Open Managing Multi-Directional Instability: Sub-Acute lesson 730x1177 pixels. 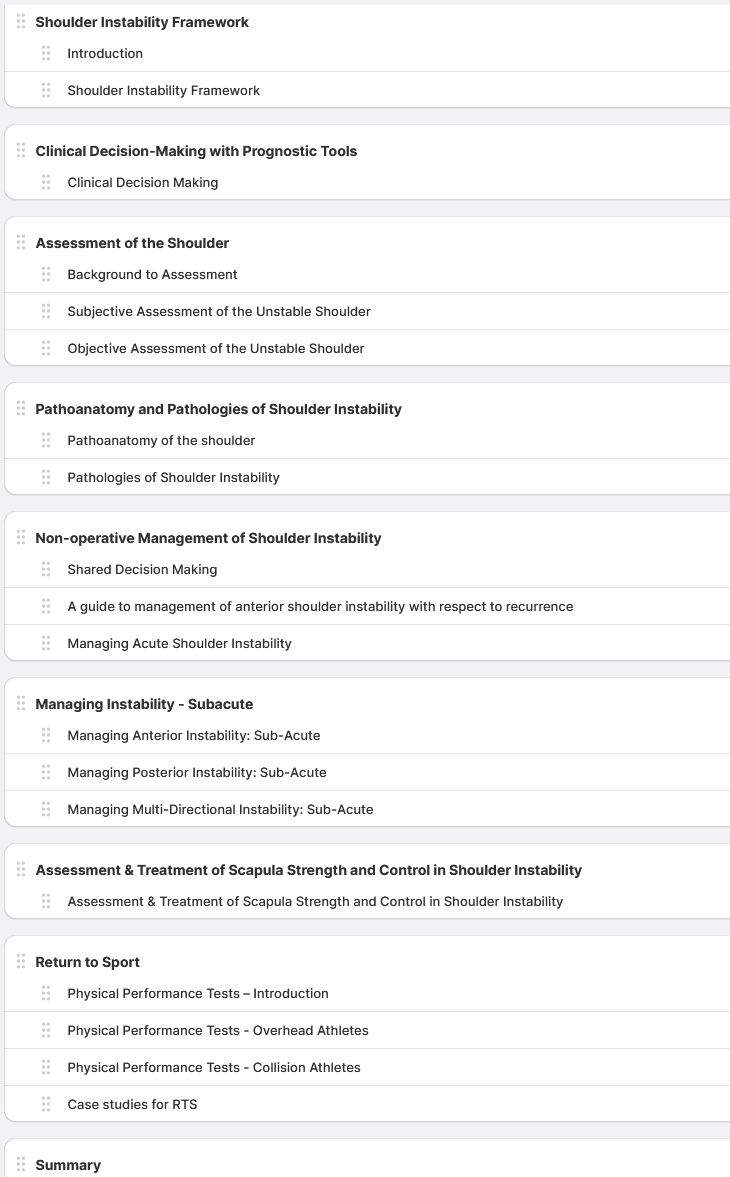220,809
